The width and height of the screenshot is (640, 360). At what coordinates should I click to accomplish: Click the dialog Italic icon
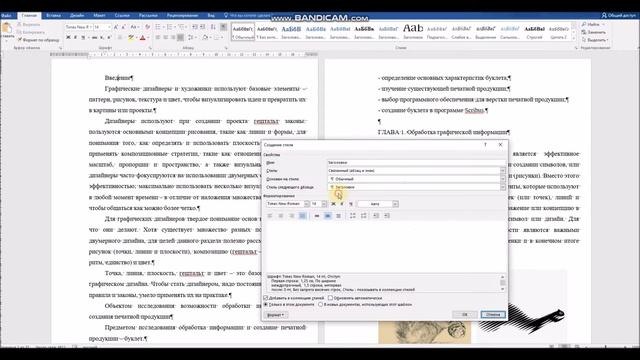[x=342, y=204]
